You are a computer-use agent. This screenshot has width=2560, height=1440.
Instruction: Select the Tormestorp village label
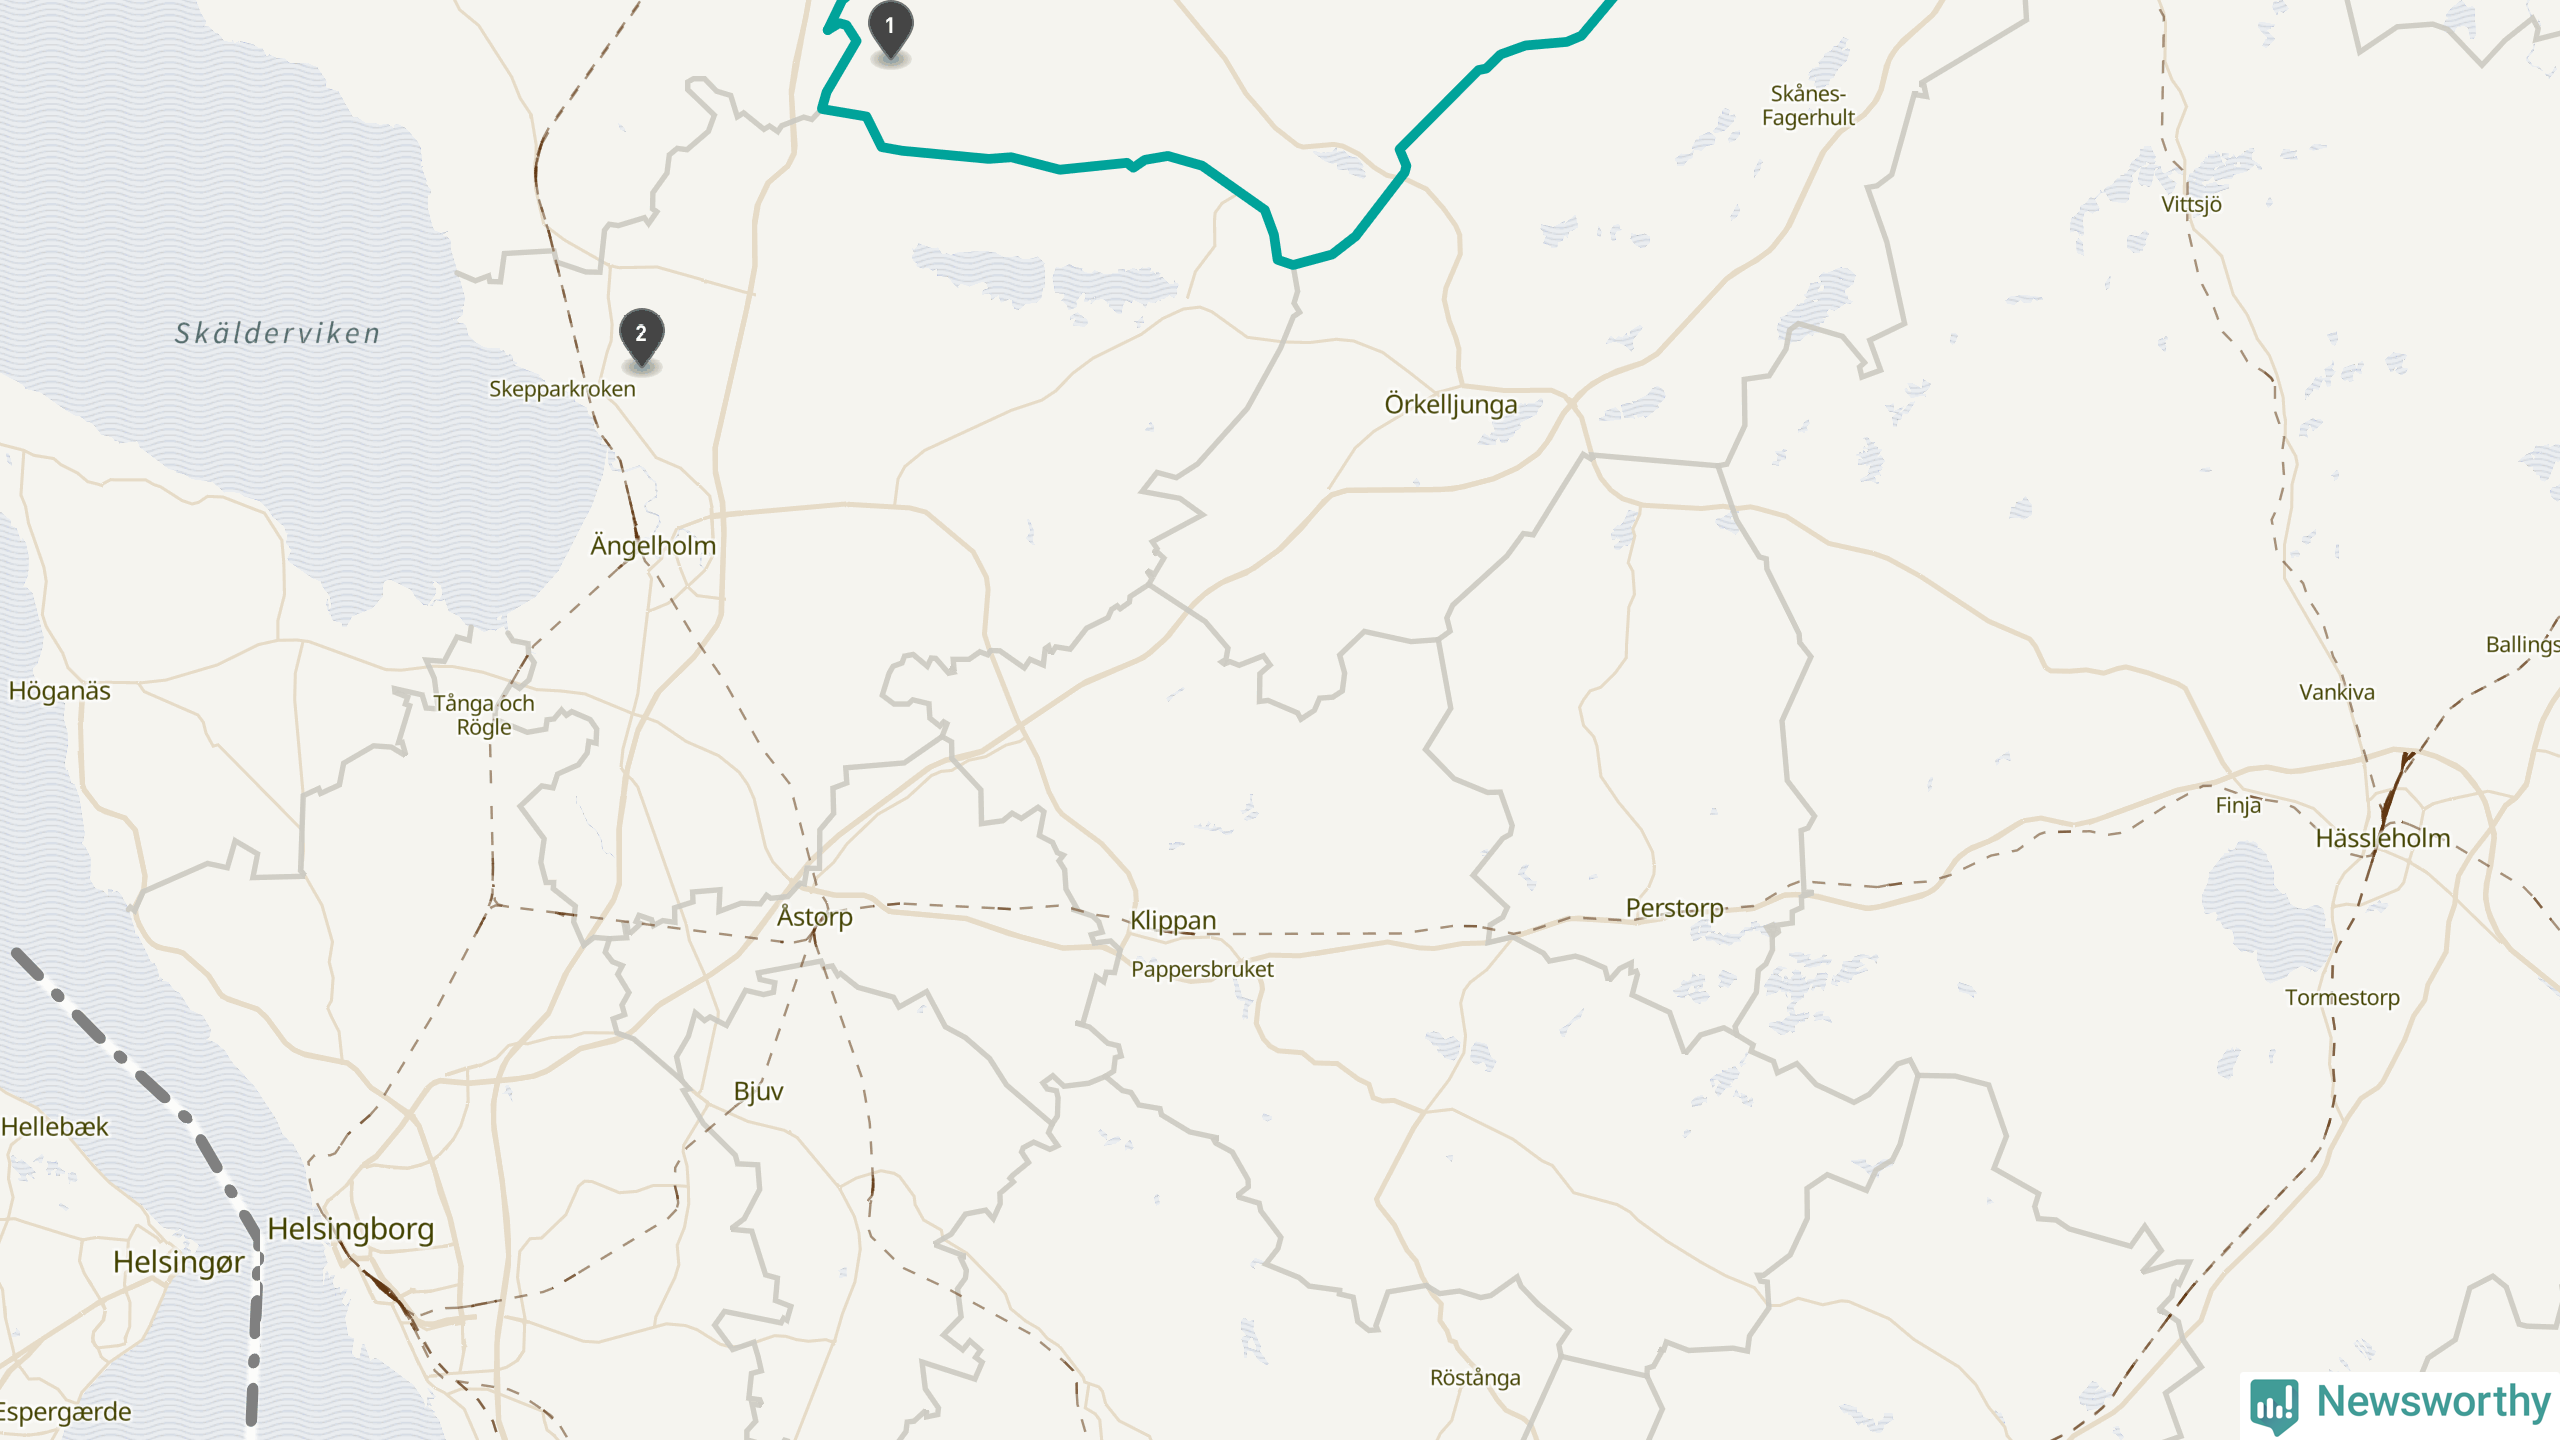coord(2342,998)
